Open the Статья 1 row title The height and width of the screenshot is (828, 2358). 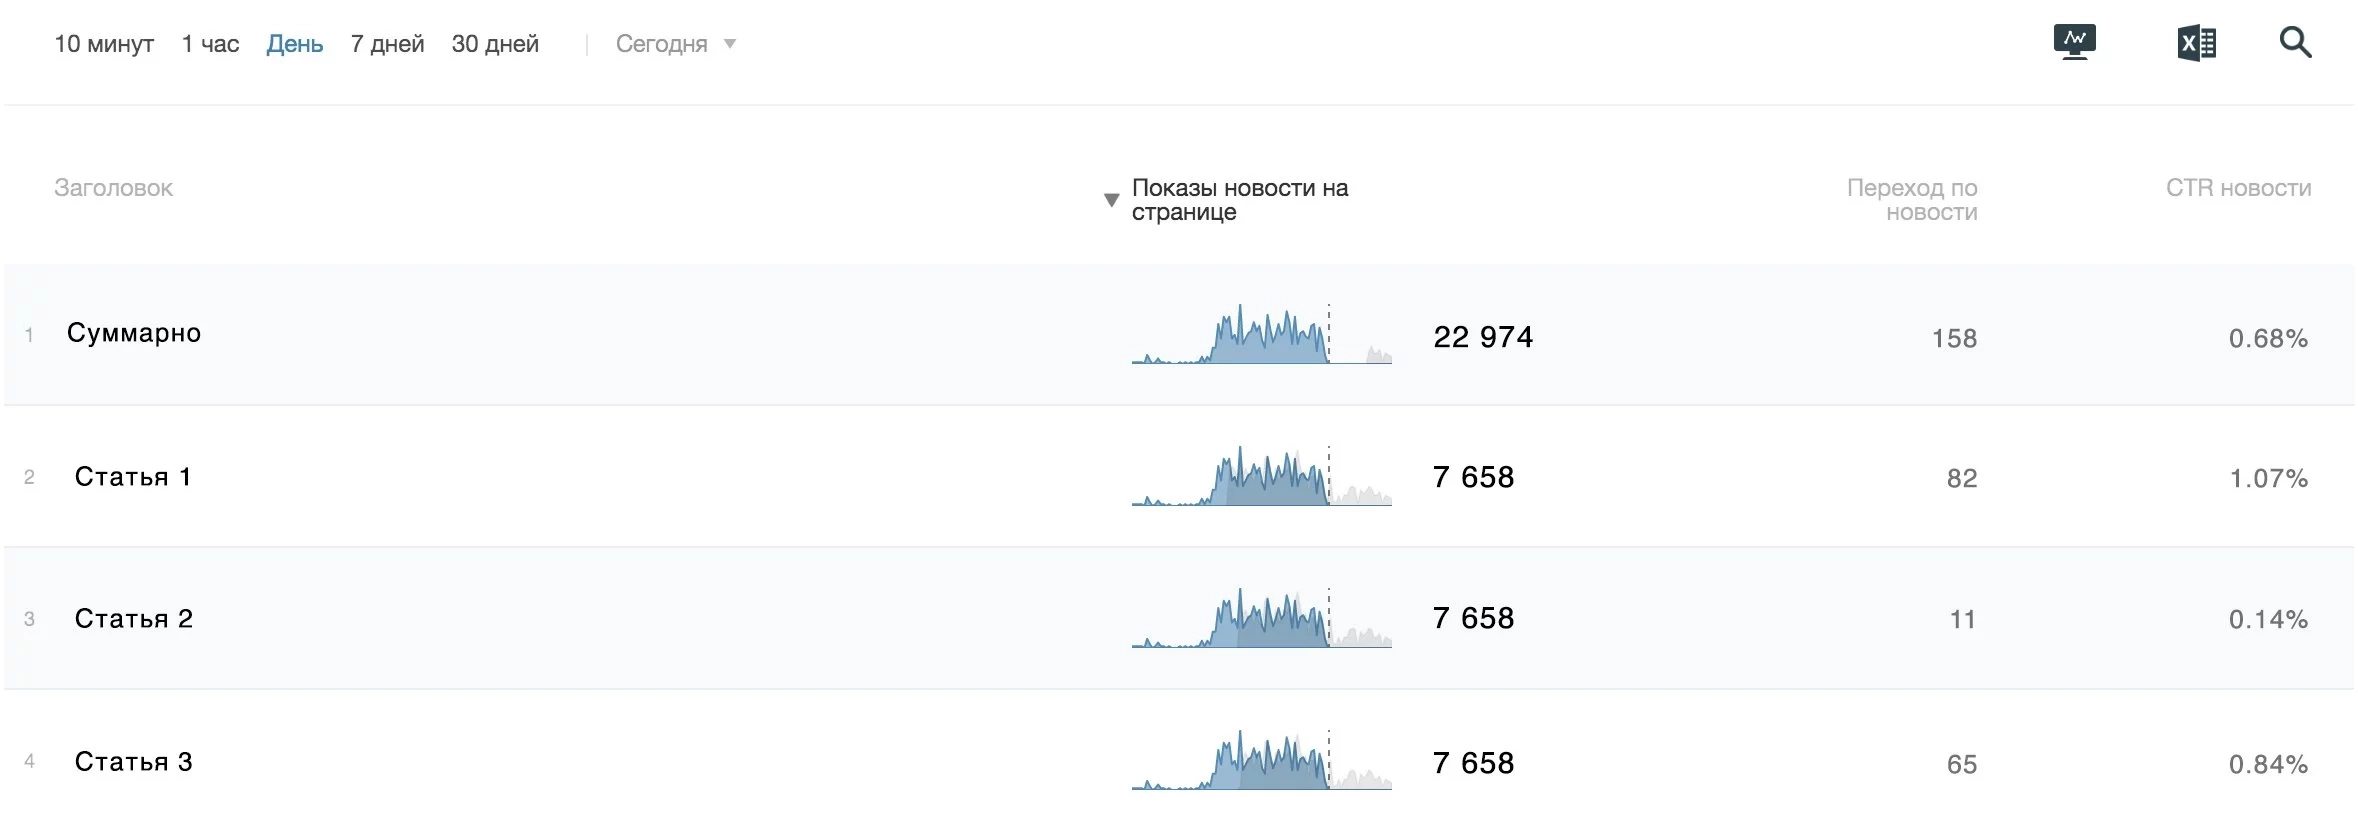point(133,477)
